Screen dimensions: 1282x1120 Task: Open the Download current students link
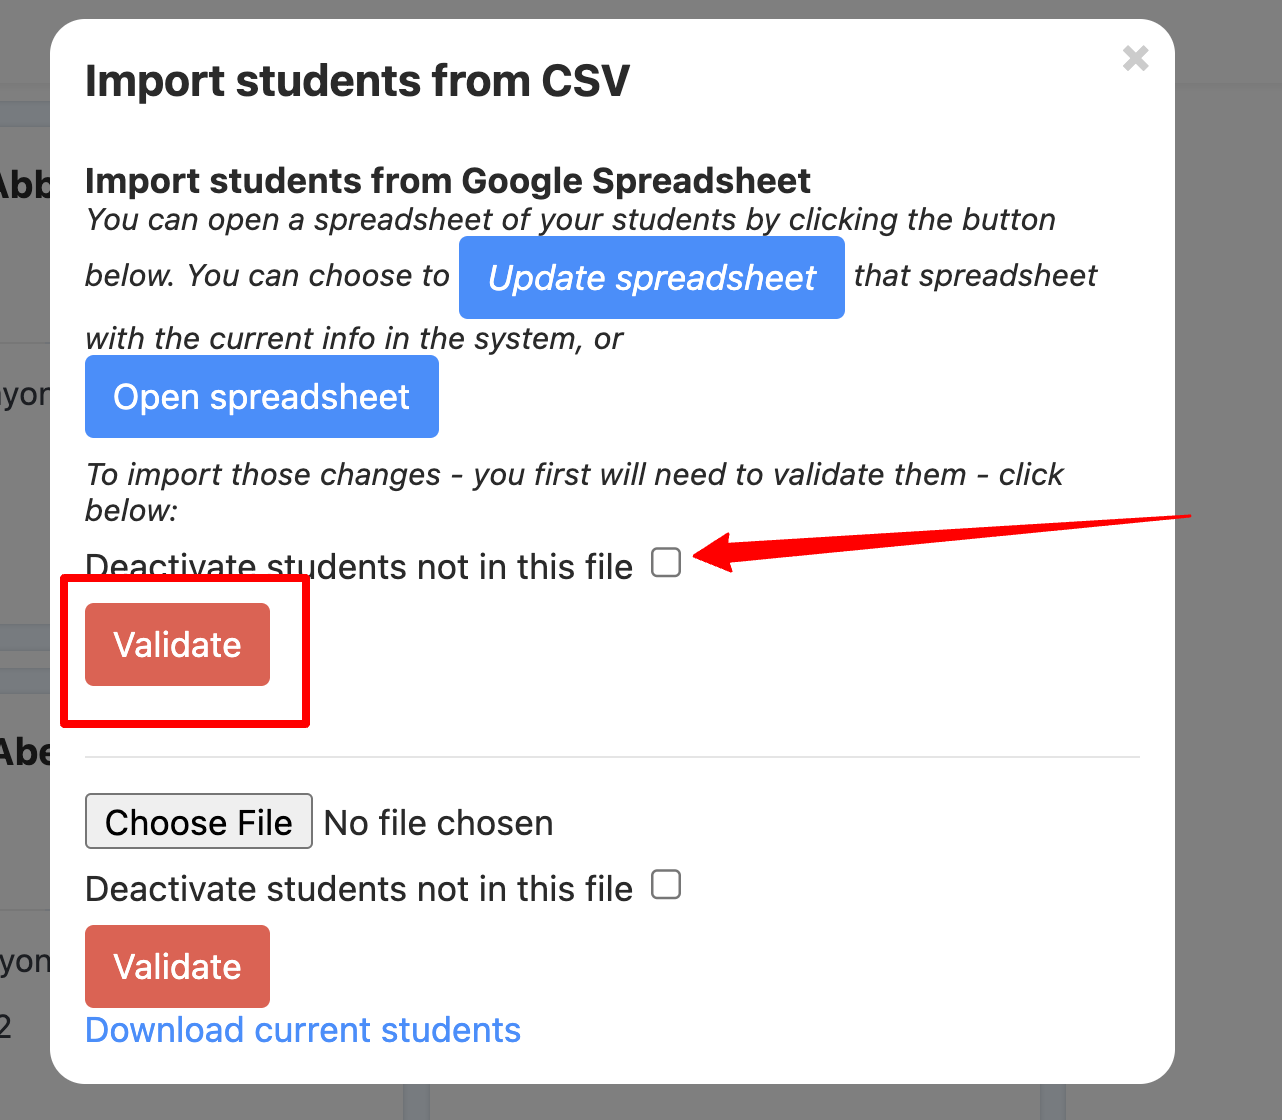click(x=303, y=1030)
